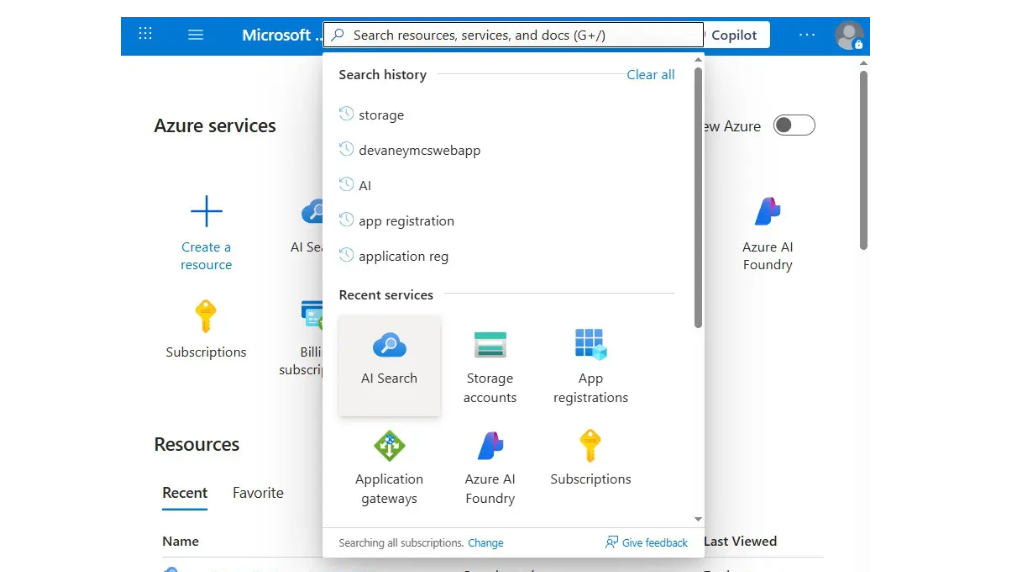The width and height of the screenshot is (1026, 572).
Task: Open Subscriptions in recent services
Action: tap(591, 458)
